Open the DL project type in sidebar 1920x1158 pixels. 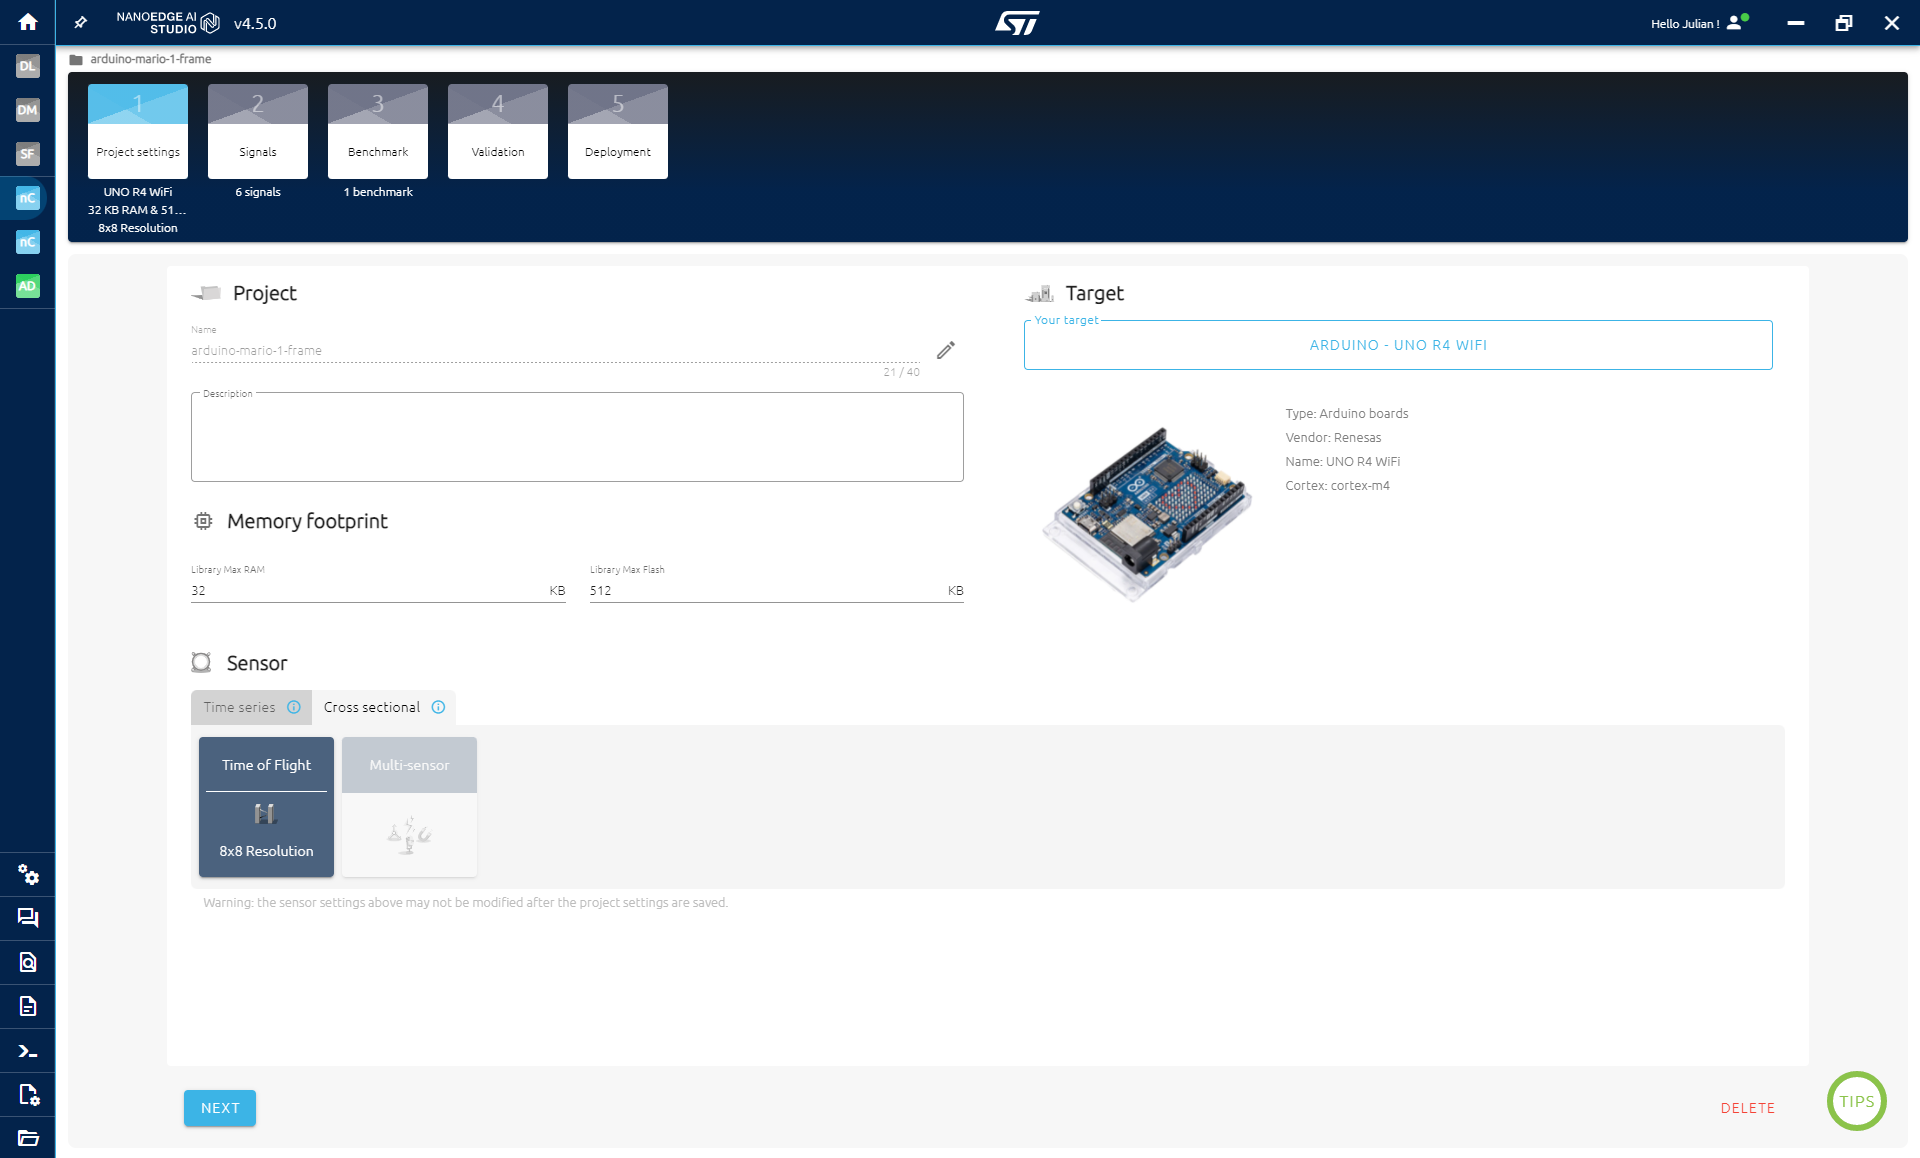[x=27, y=66]
